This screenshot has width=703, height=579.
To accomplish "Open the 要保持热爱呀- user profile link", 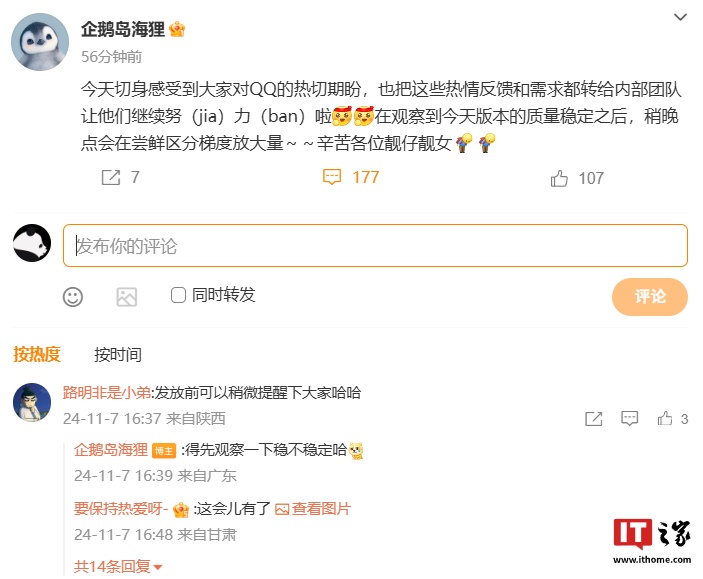I will coord(121,509).
